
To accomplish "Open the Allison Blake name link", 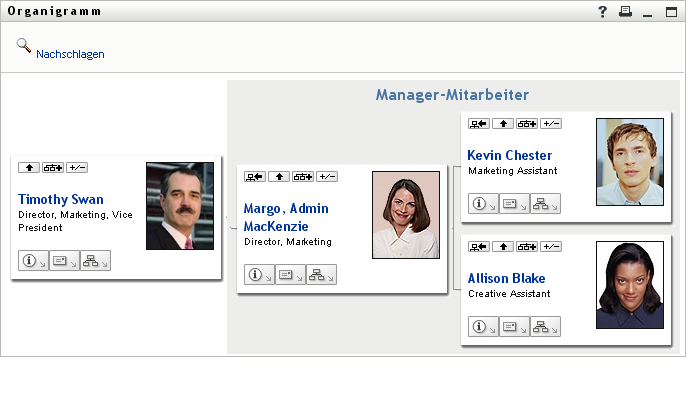I will click(x=507, y=278).
